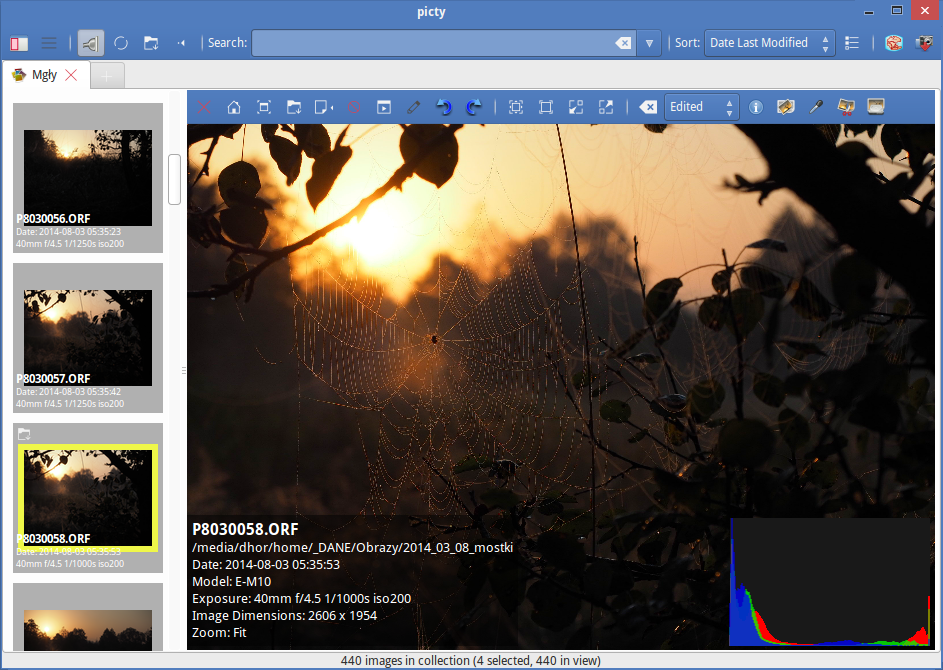Click the camera import icon

[x=924, y=43]
